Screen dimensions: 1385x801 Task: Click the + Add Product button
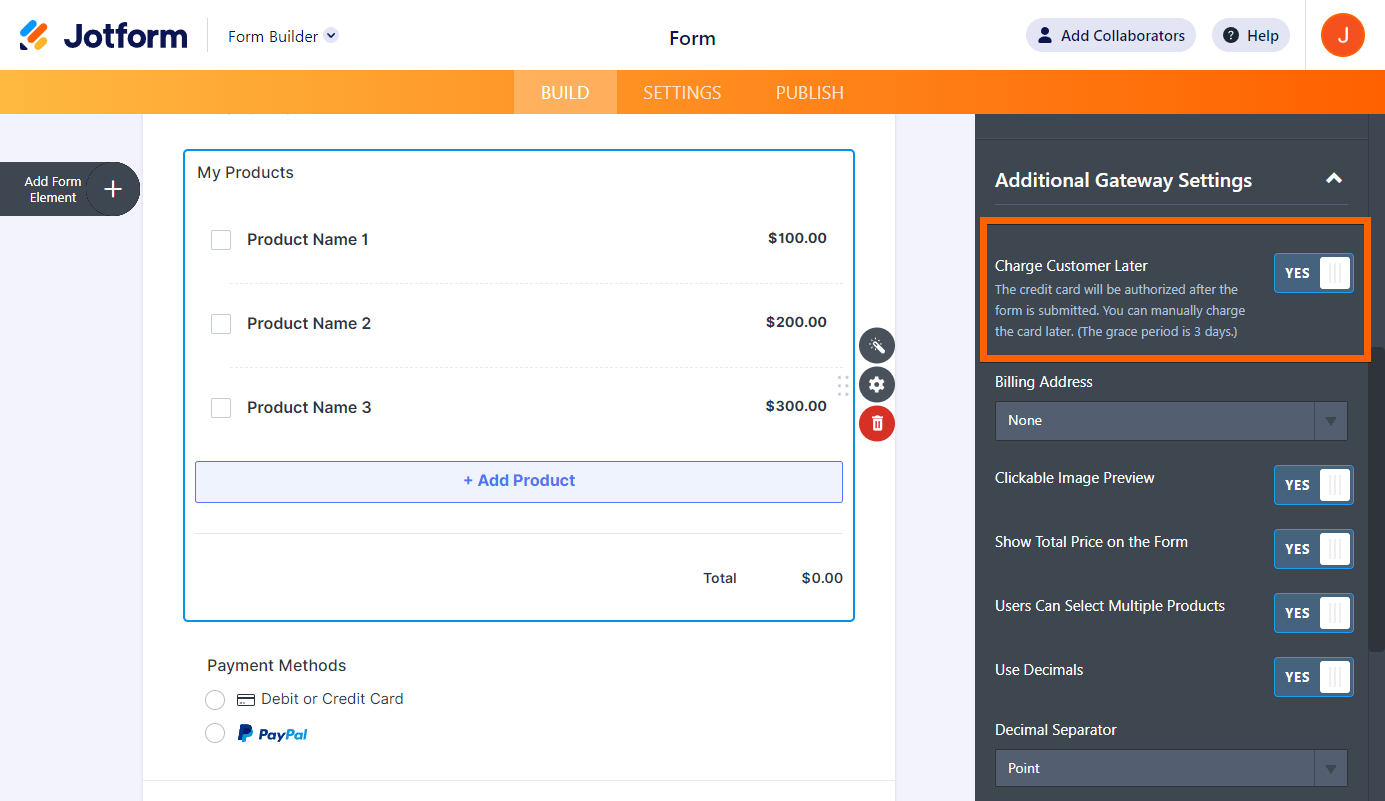519,481
